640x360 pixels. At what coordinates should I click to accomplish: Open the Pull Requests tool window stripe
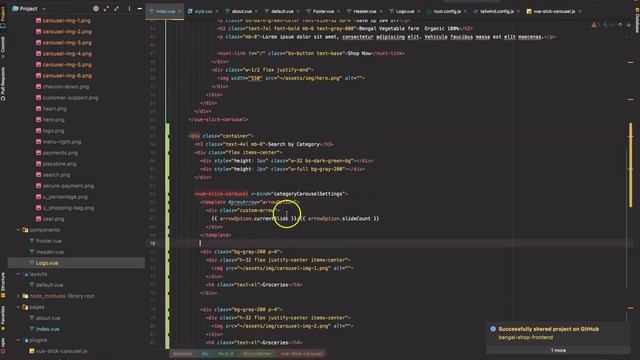3,84
